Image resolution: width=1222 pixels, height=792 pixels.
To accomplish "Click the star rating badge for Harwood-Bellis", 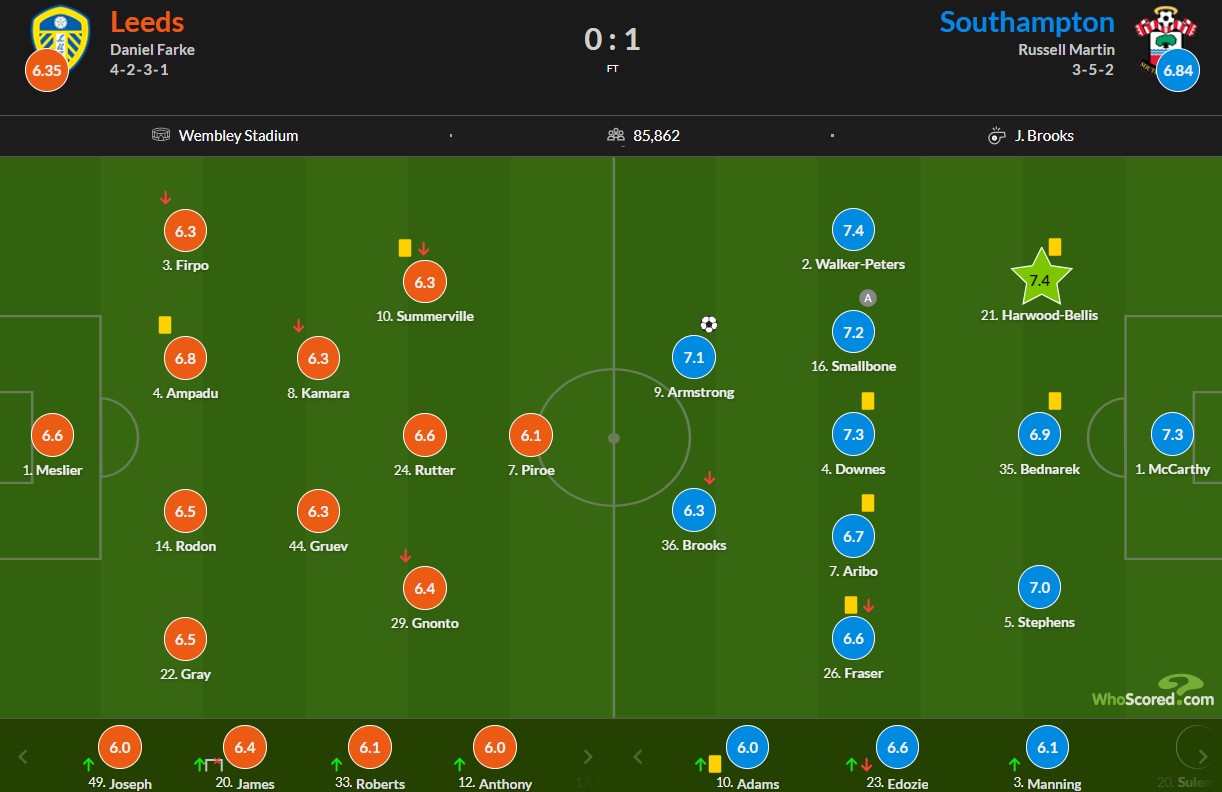I will tap(1040, 280).
